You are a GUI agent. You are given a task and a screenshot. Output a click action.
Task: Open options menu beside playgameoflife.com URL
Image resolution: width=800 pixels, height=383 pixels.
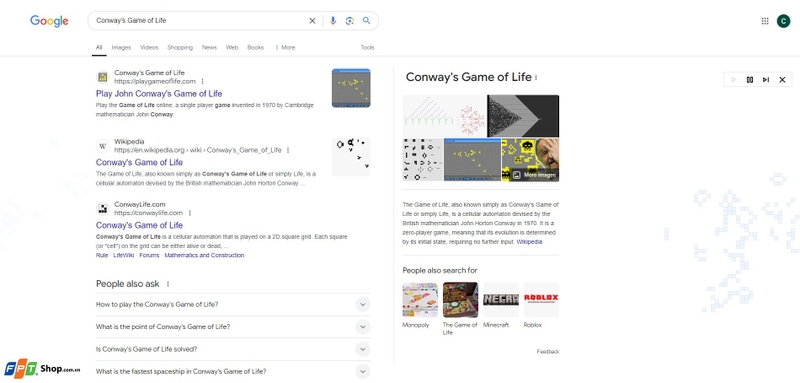[x=203, y=82]
